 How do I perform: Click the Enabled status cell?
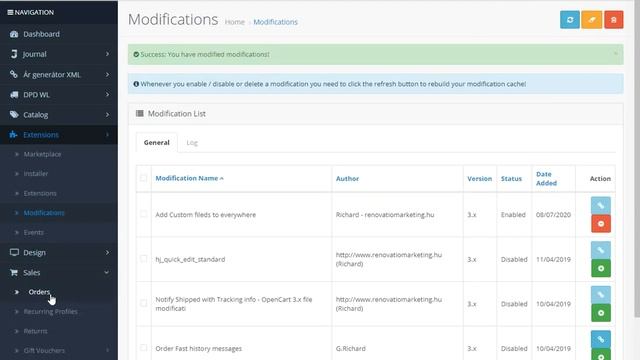coord(513,215)
